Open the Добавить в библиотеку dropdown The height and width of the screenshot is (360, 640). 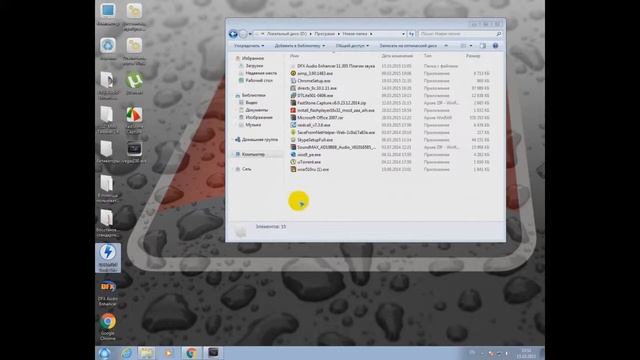pyautogui.click(x=300, y=46)
